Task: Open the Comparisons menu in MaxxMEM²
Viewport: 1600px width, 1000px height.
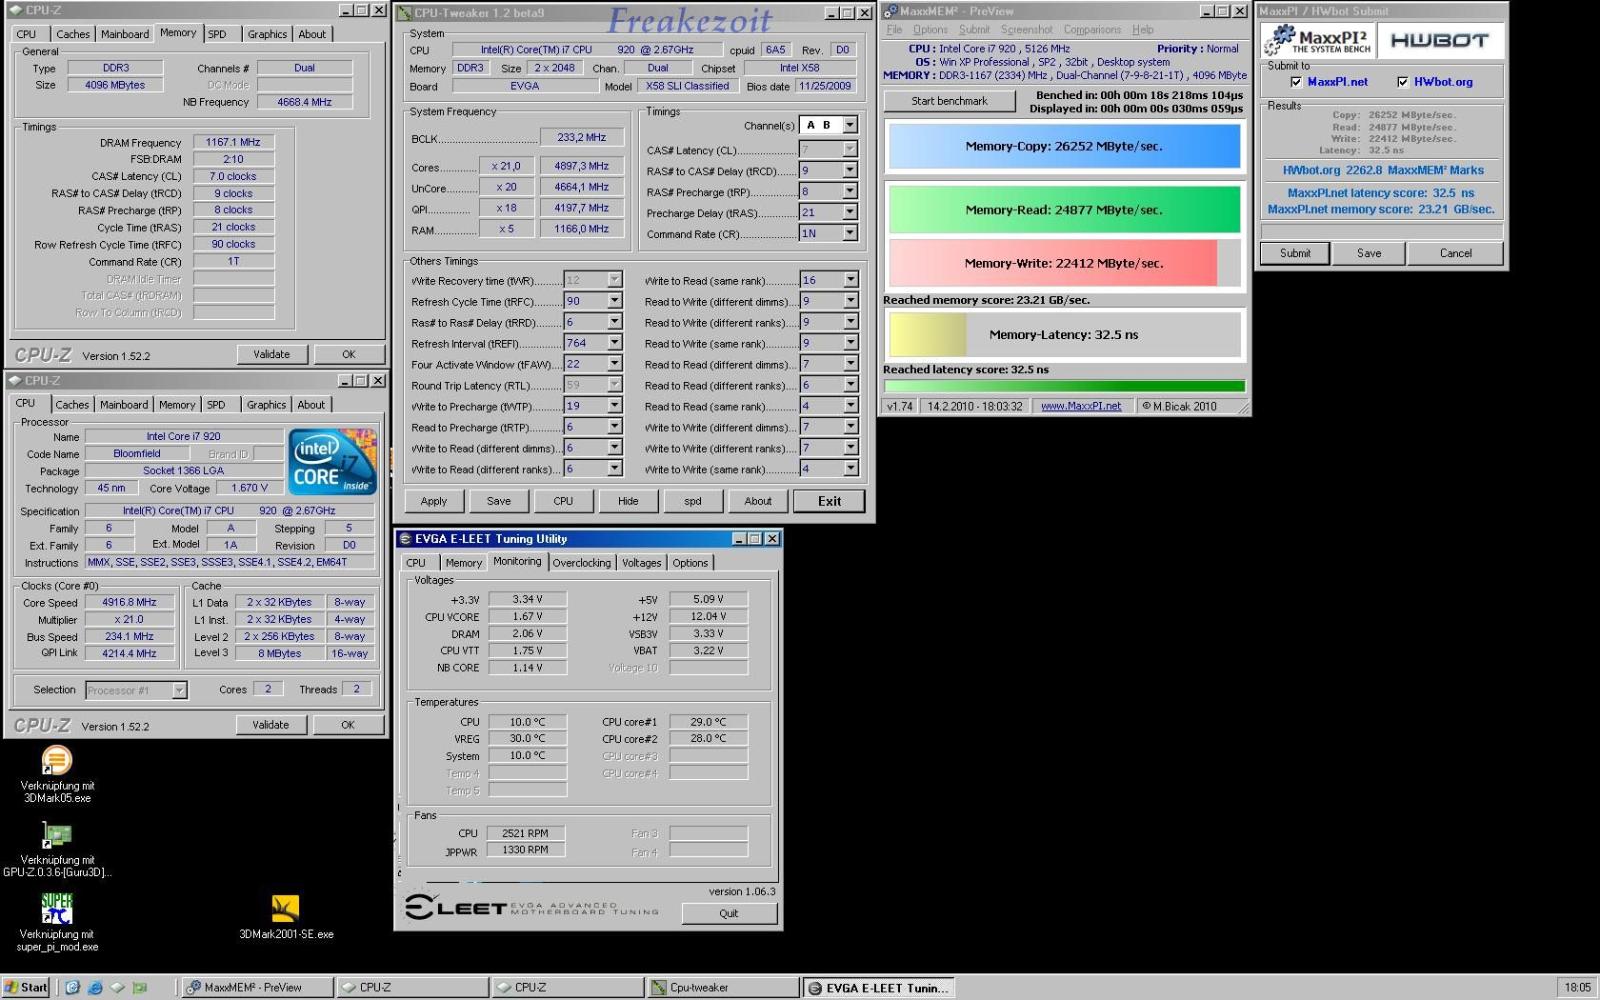Action: [1092, 30]
